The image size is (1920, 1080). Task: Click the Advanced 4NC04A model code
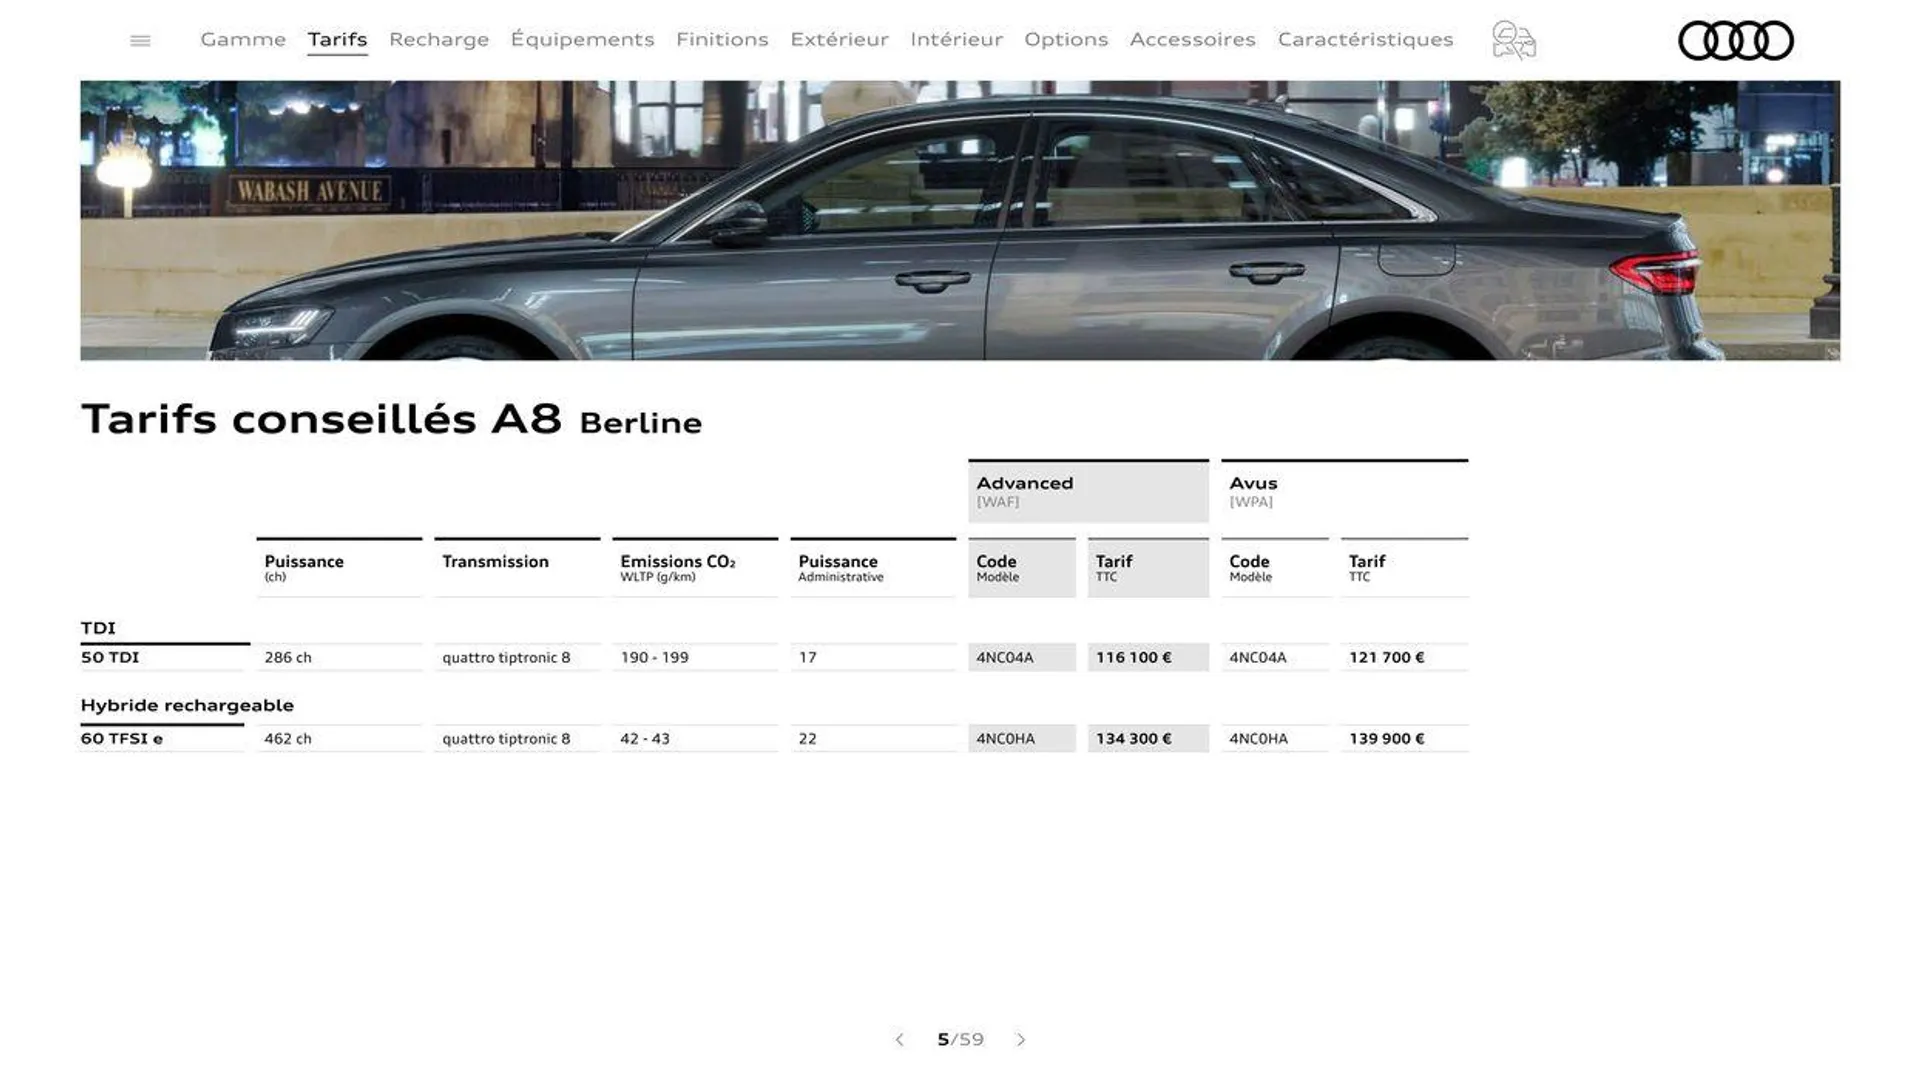[x=1005, y=657]
